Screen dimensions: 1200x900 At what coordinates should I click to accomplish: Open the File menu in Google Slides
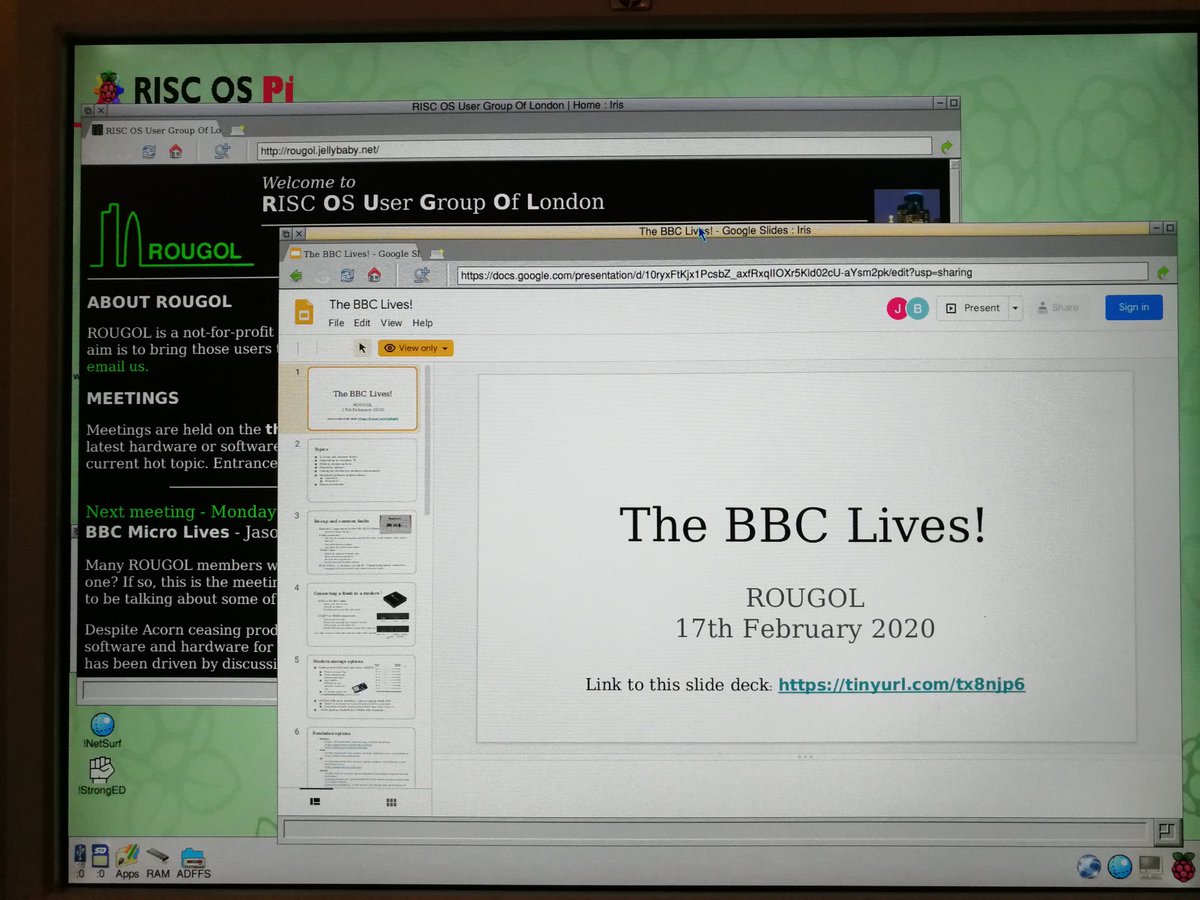pos(336,323)
